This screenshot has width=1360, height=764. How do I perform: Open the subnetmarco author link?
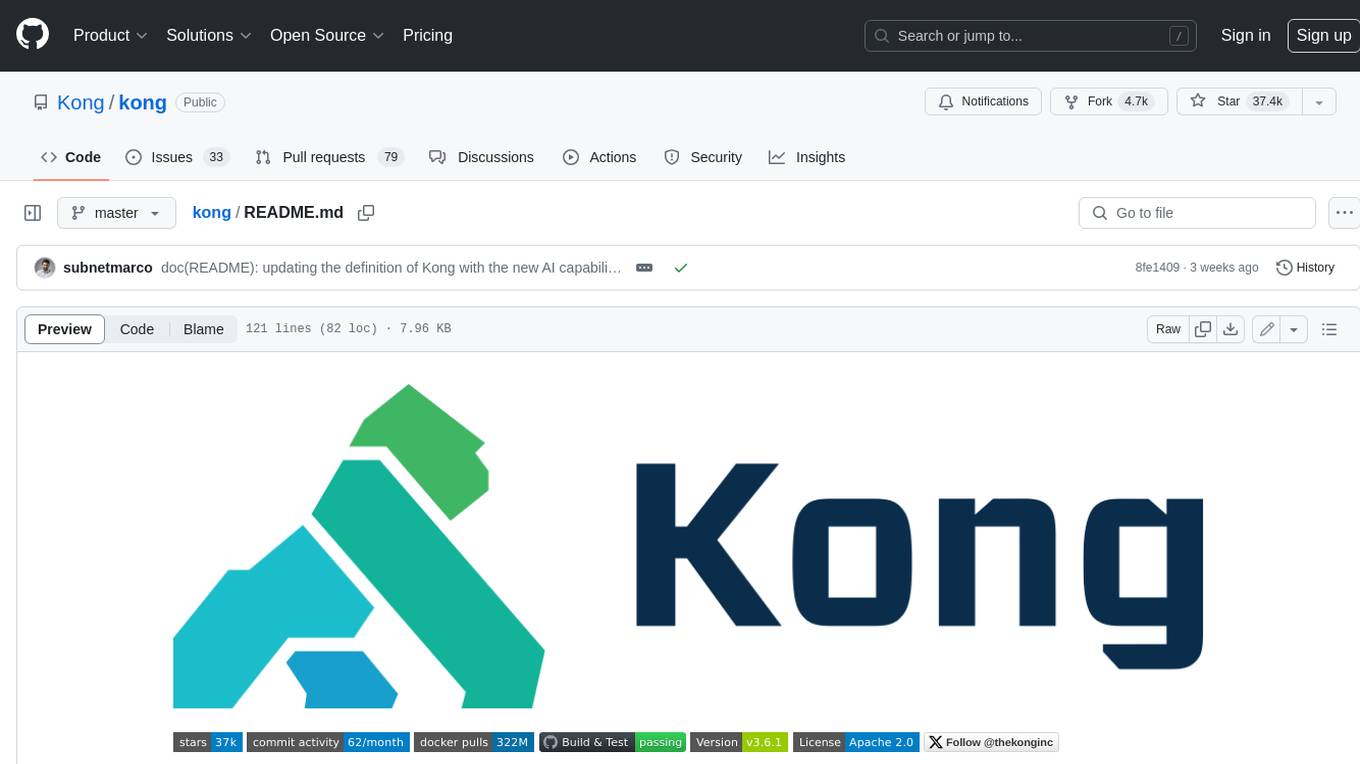(108, 268)
